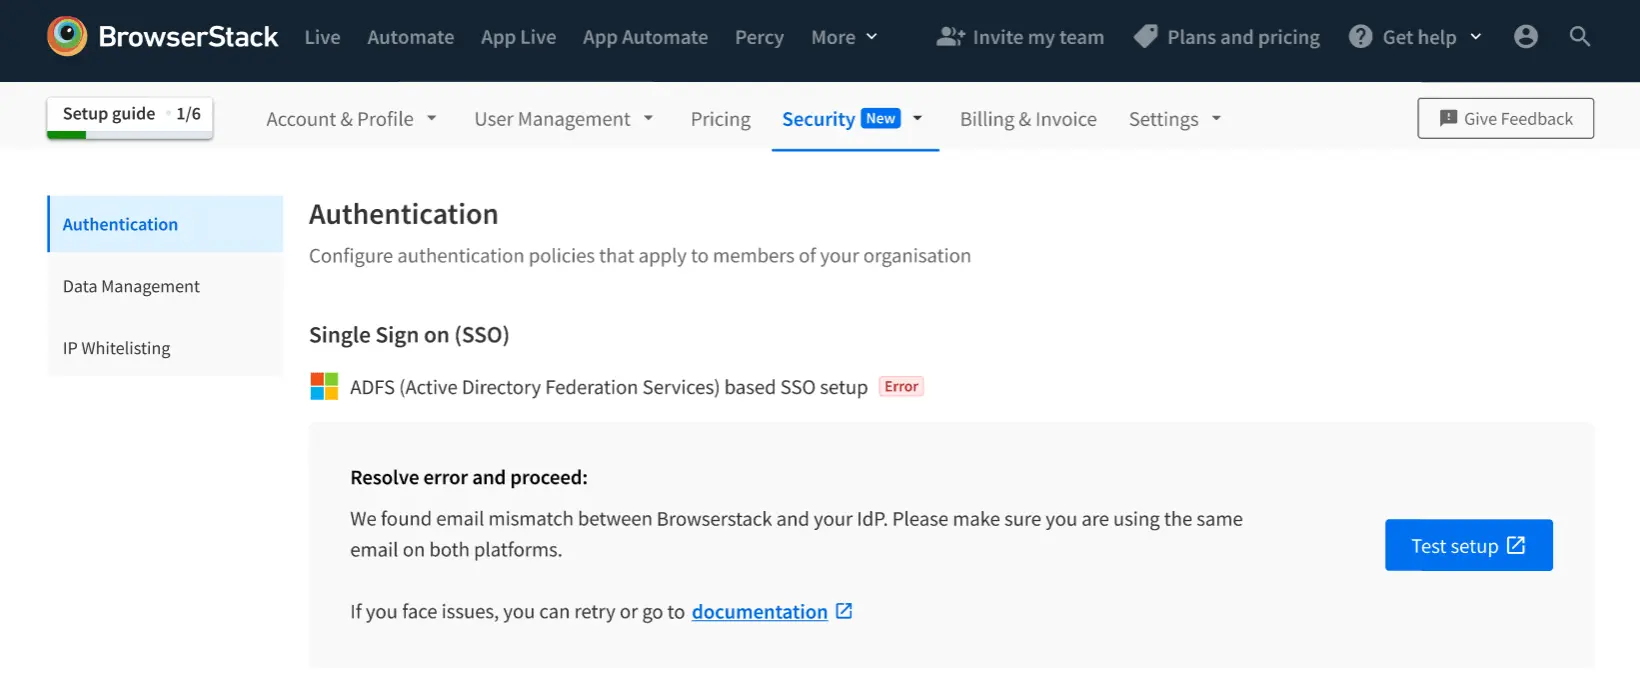This screenshot has height=700, width=1640.
Task: Switch to the Billing & Invoice tab
Action: [1028, 119]
